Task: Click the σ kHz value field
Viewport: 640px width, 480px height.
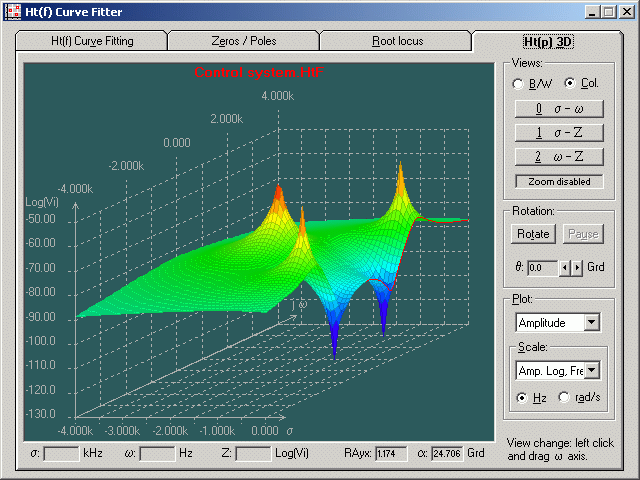Action: pyautogui.click(x=61, y=453)
